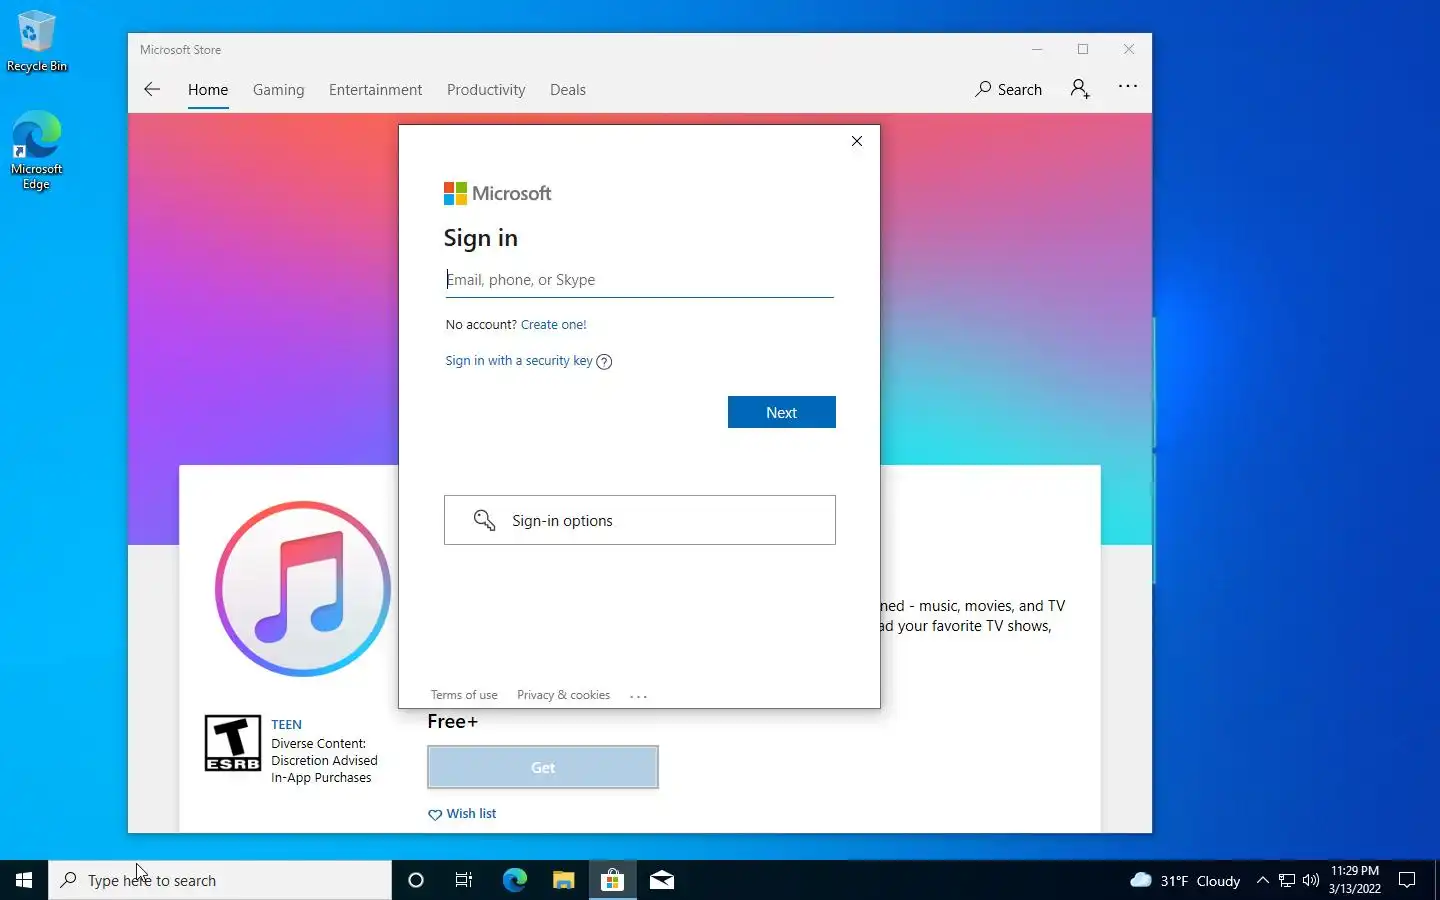Click the Wish list heart icon
Screen dimensions: 1440x900
click(435, 815)
